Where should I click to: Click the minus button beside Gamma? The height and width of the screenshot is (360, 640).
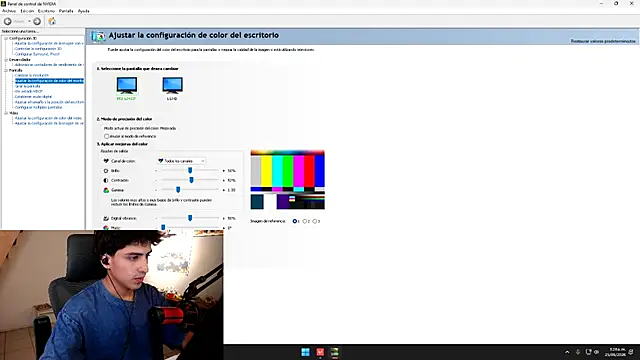tap(156, 190)
